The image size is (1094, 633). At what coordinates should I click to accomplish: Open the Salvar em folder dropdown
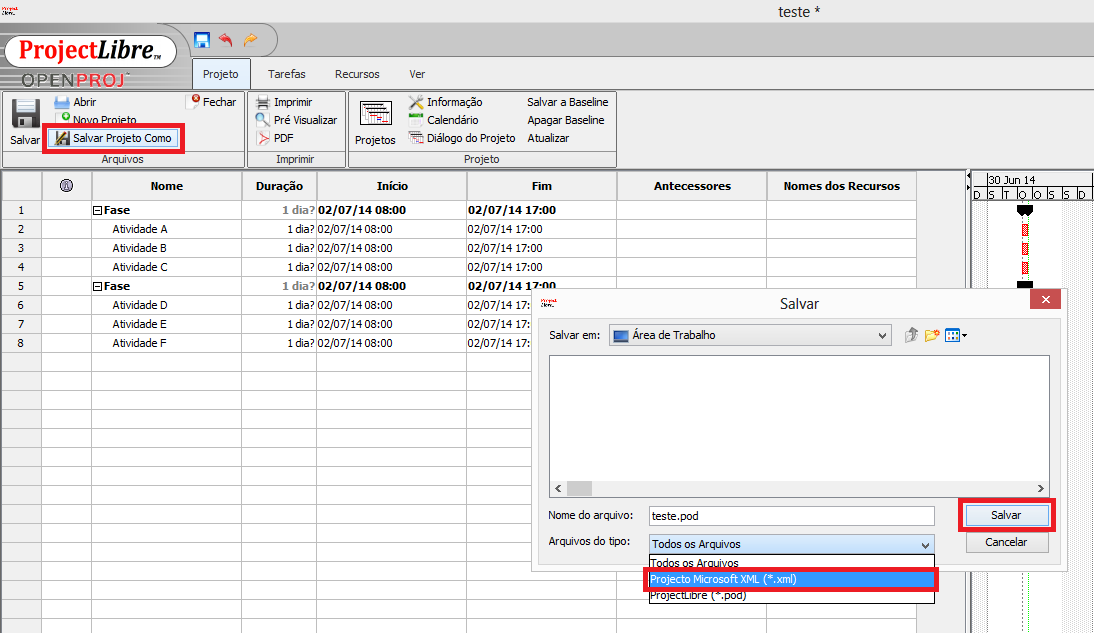[750, 335]
